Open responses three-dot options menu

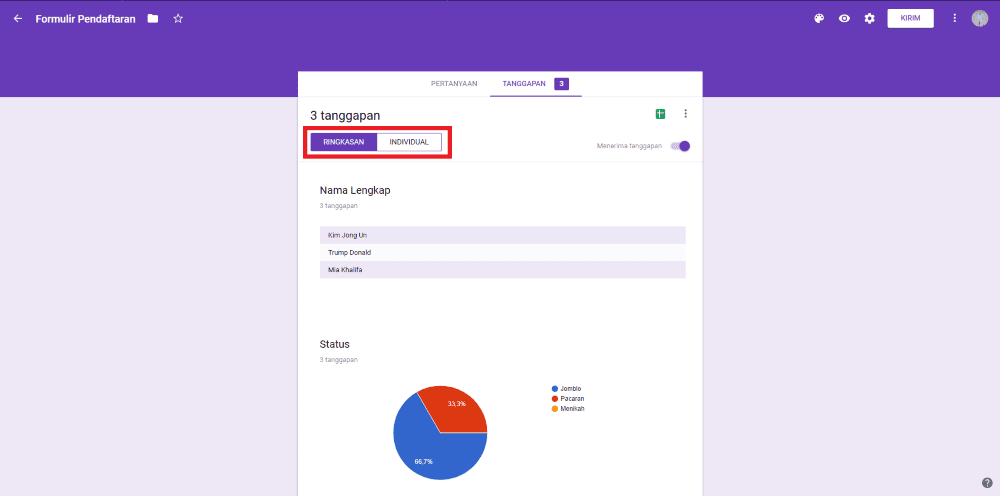pyautogui.click(x=686, y=113)
